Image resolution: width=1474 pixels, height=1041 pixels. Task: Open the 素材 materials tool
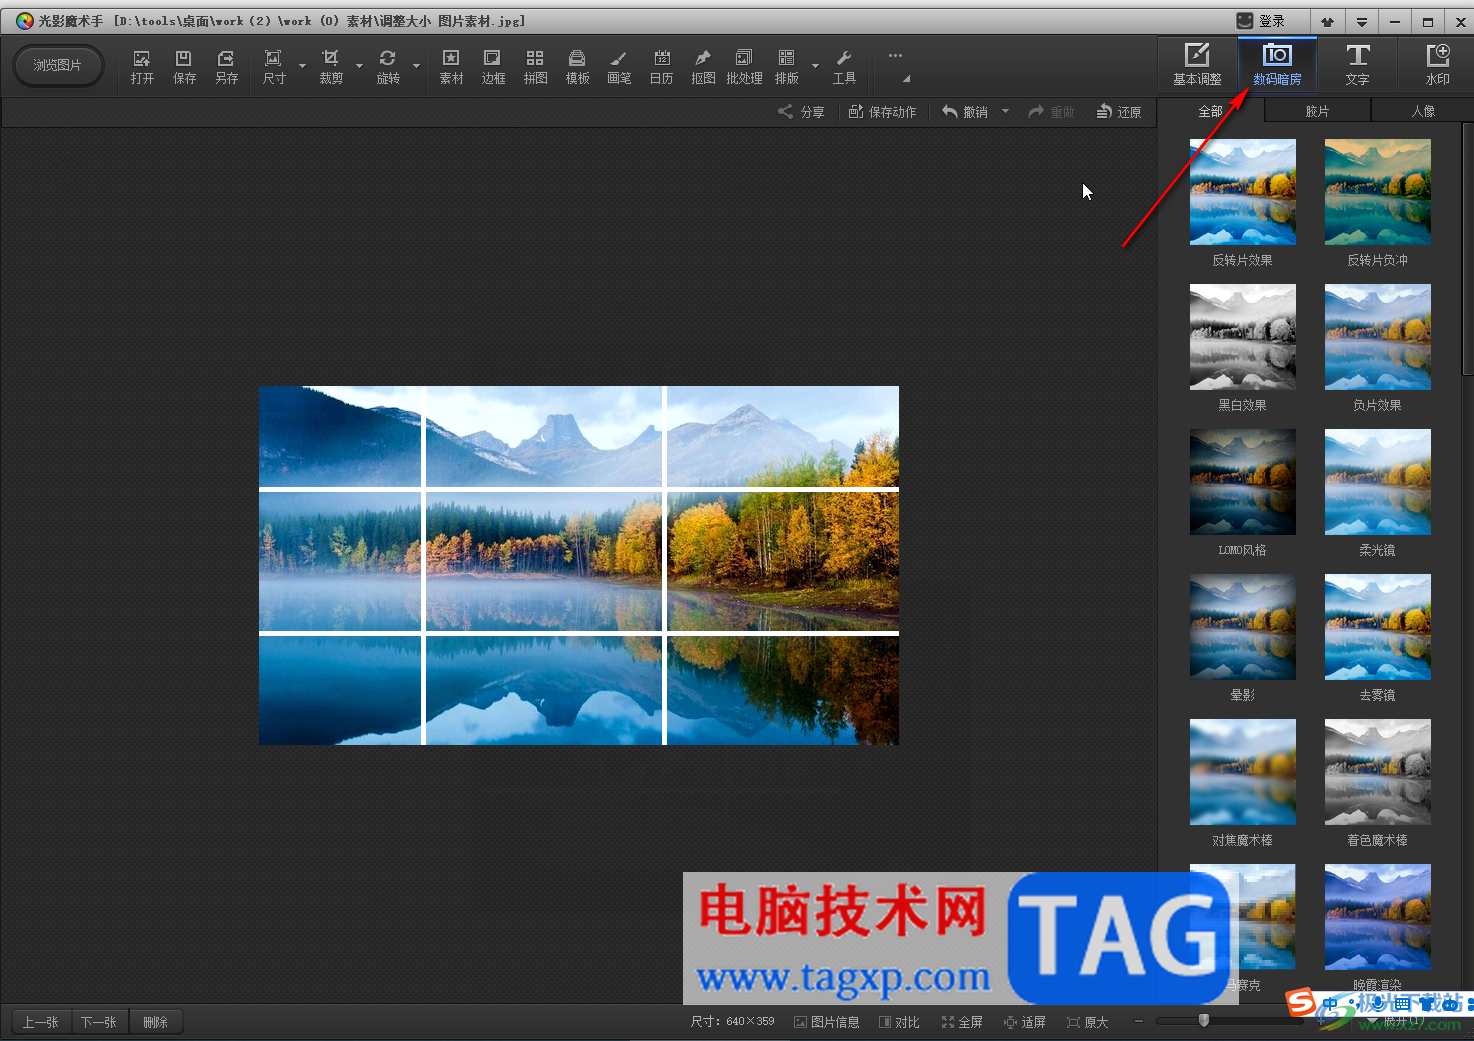(x=451, y=66)
